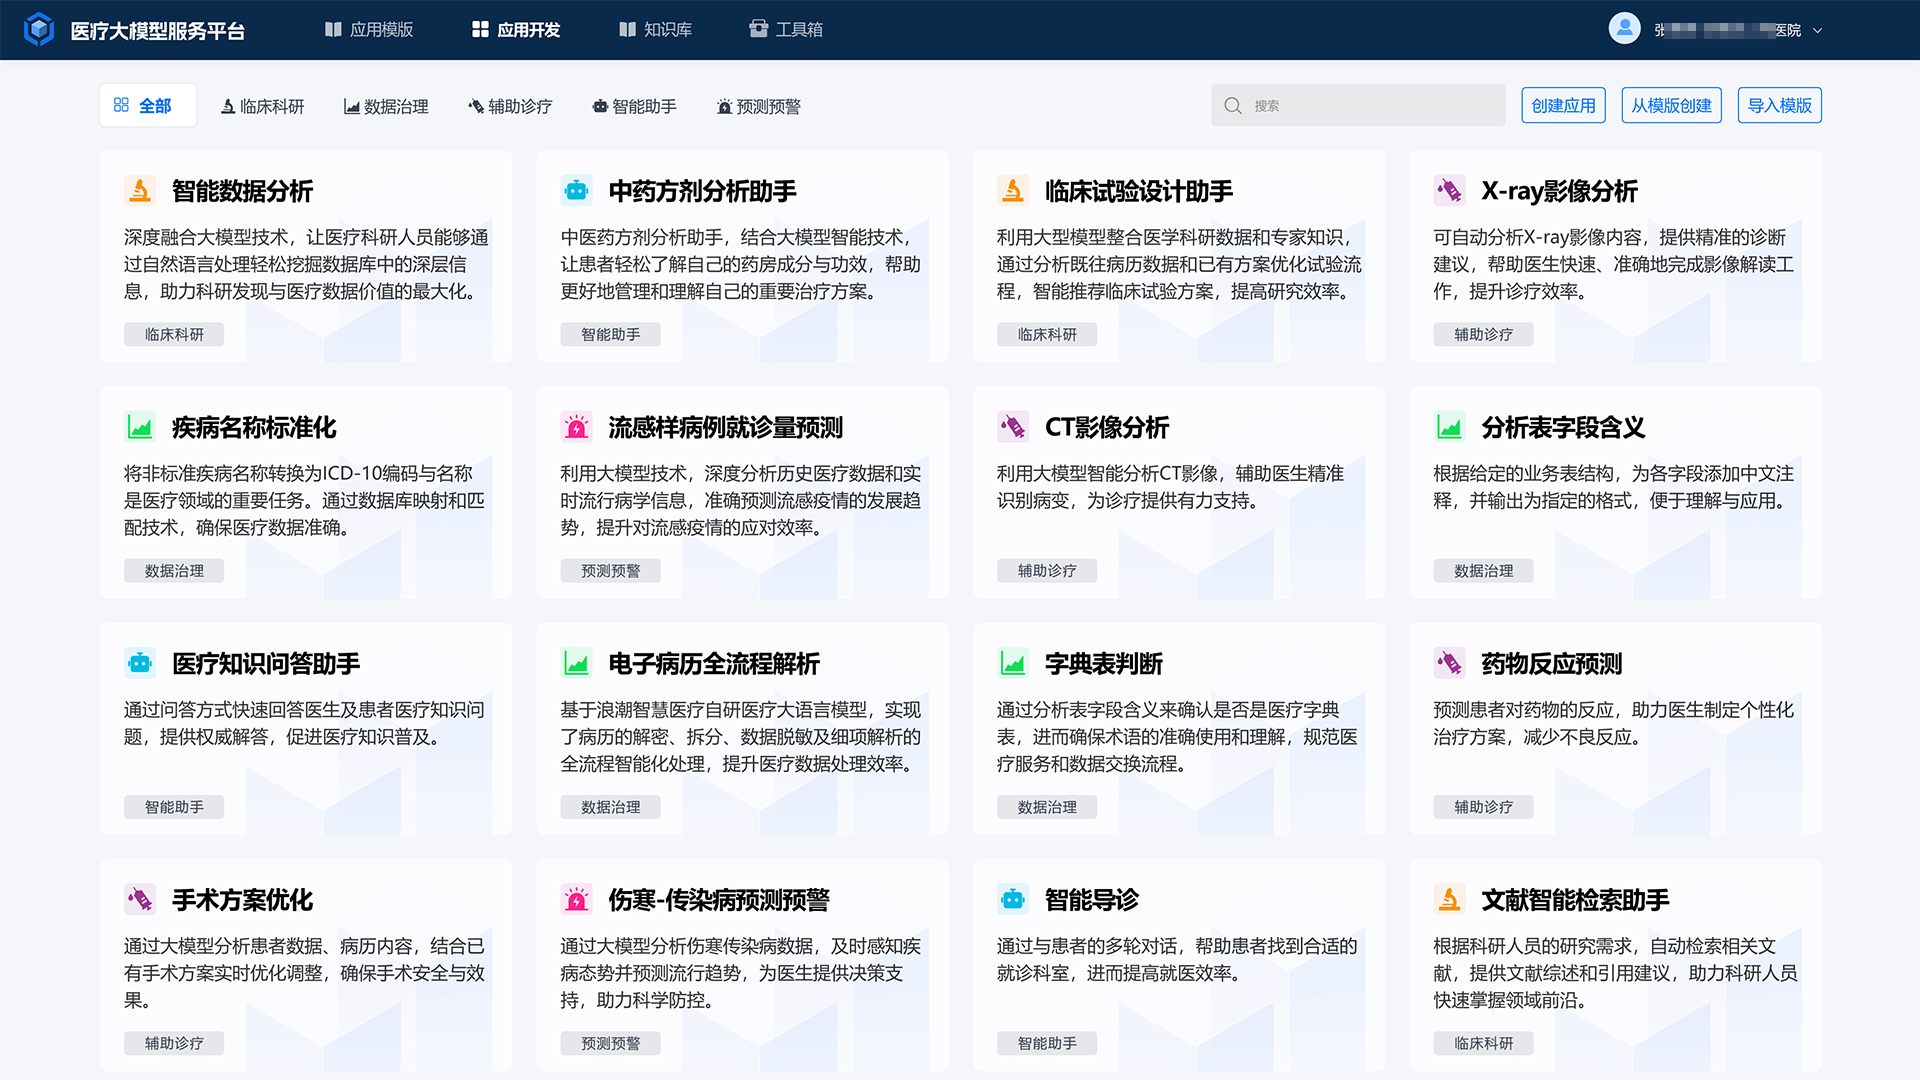Click the 从模版创建 button
Screen dimensions: 1920x1080
tap(1671, 104)
